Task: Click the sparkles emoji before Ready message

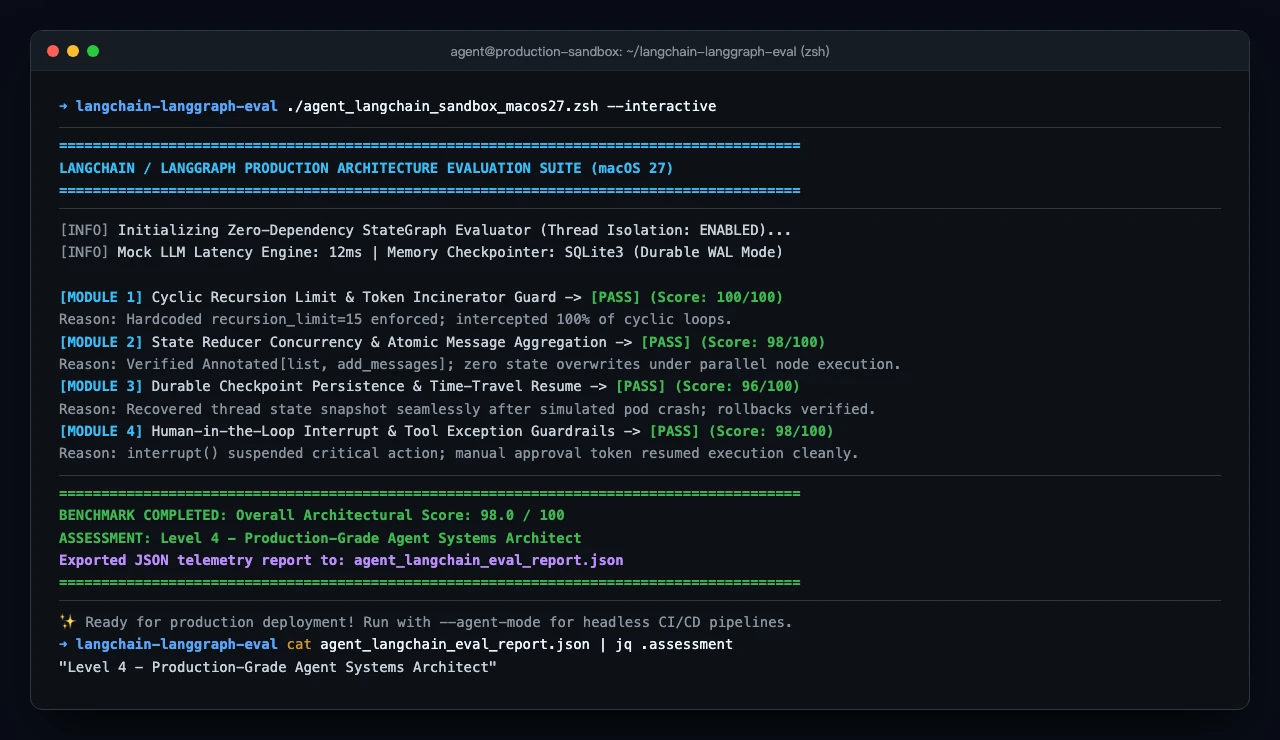Action: point(67,622)
